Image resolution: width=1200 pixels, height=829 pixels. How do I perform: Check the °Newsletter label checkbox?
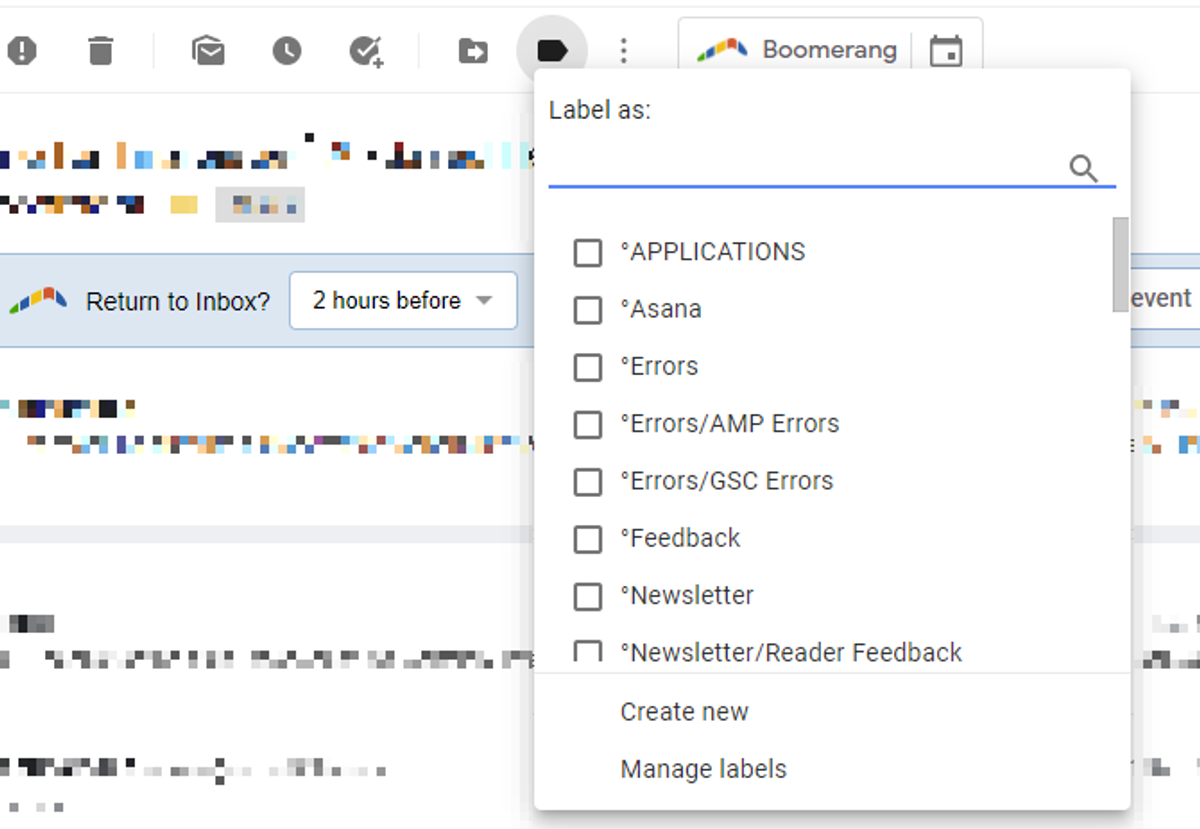click(x=587, y=596)
